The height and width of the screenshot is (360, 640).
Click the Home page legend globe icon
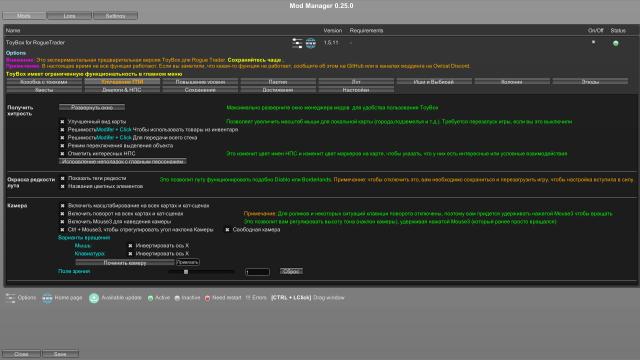[47, 298]
